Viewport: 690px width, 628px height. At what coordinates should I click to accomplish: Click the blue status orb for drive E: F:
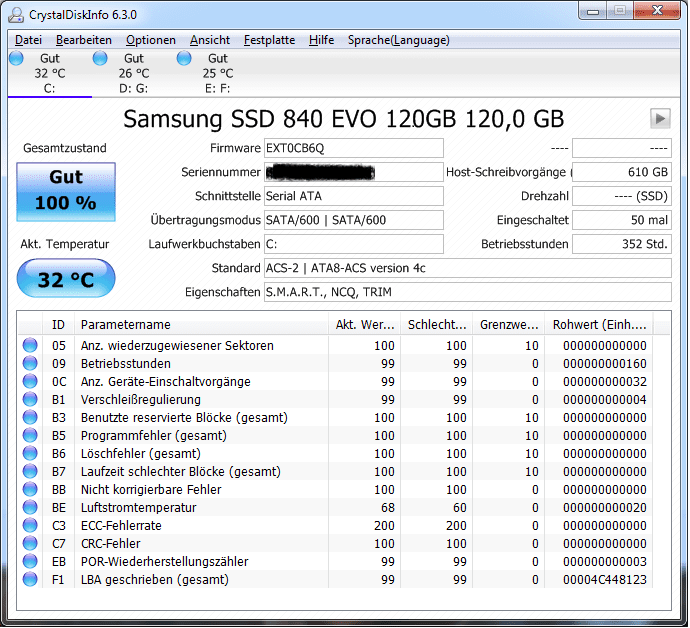click(184, 58)
